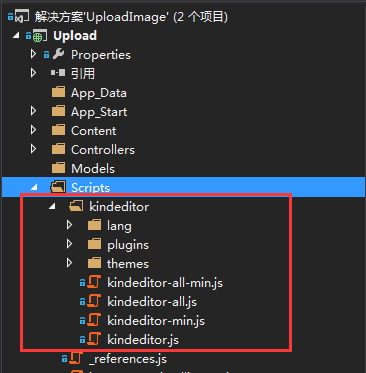The image size is (366, 373).
Task: Click the references (引用) icon
Action: click(58, 73)
